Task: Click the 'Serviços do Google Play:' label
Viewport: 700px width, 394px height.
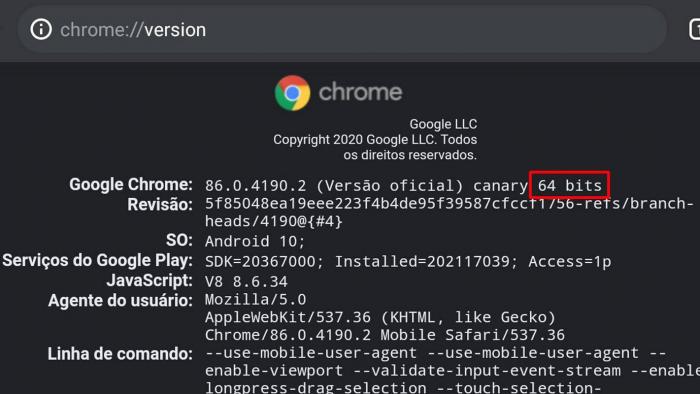Action: point(97,260)
